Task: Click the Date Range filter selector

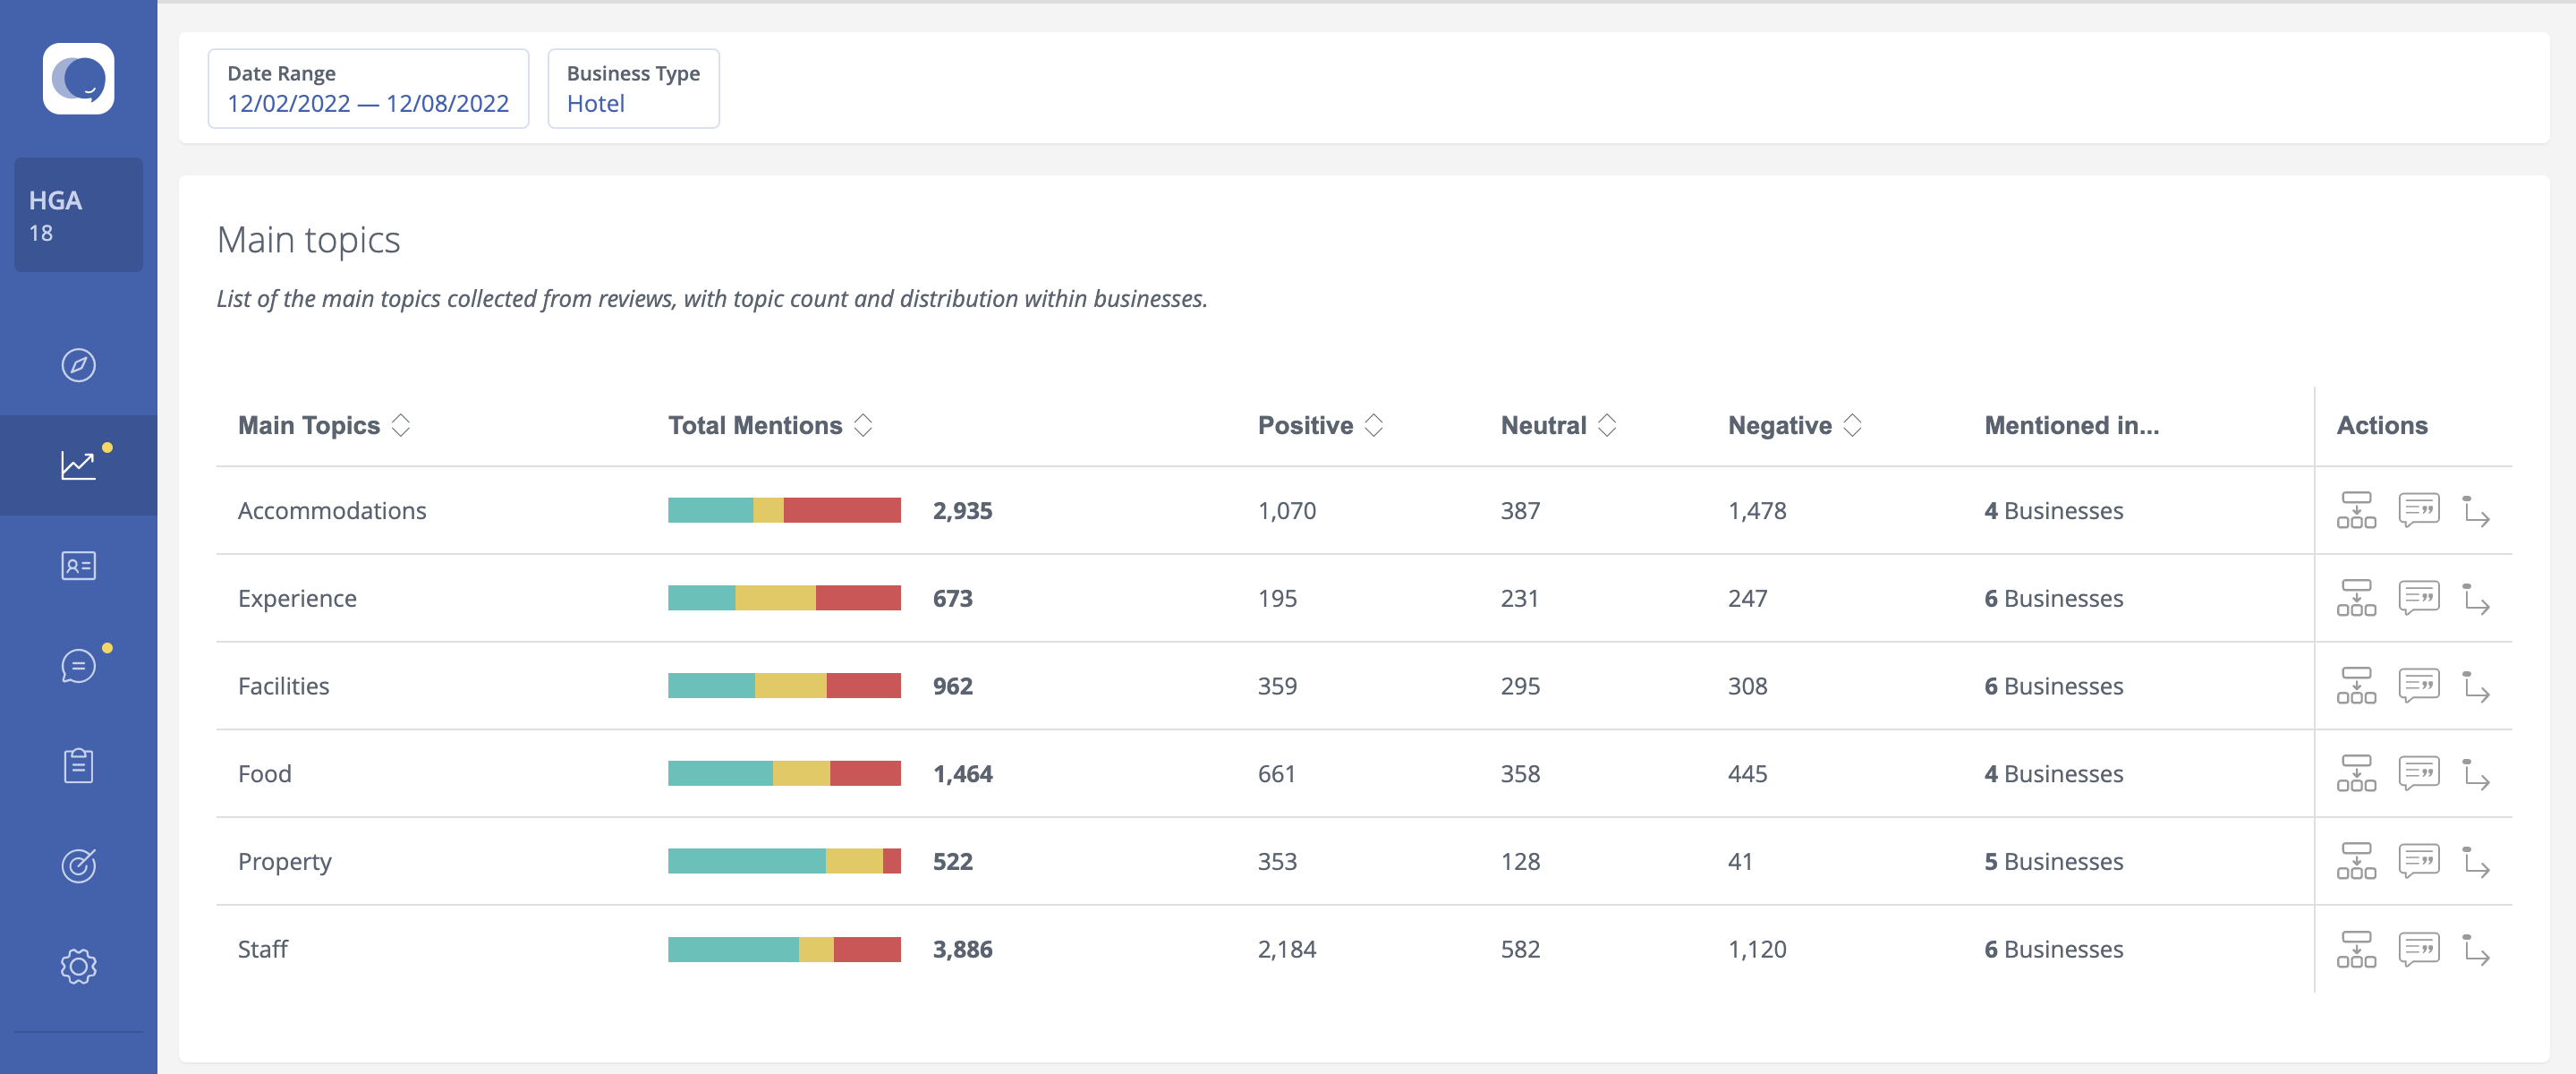Action: [x=366, y=87]
